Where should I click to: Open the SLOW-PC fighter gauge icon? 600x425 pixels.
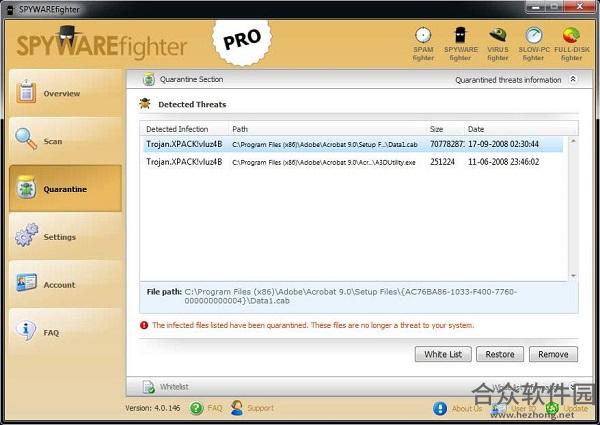point(534,35)
